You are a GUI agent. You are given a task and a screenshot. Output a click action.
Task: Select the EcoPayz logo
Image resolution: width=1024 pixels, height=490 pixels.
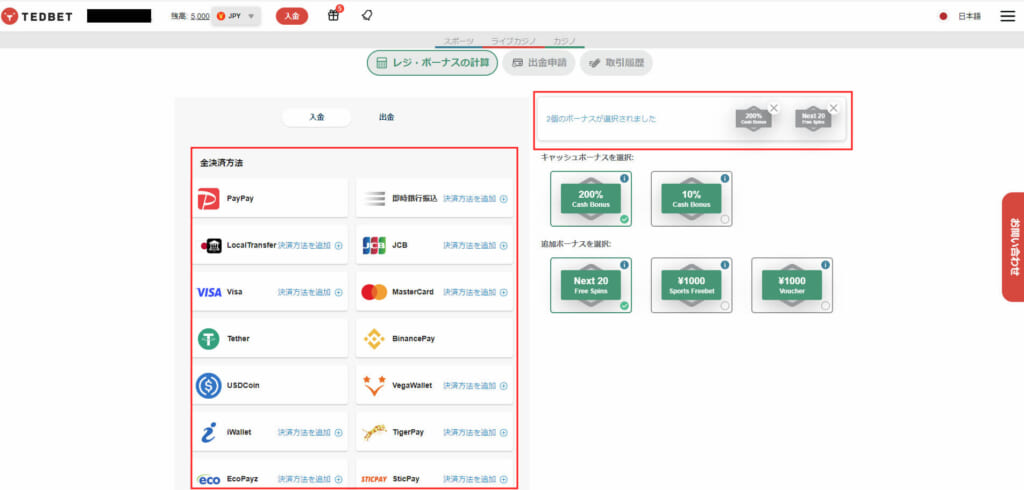209,480
